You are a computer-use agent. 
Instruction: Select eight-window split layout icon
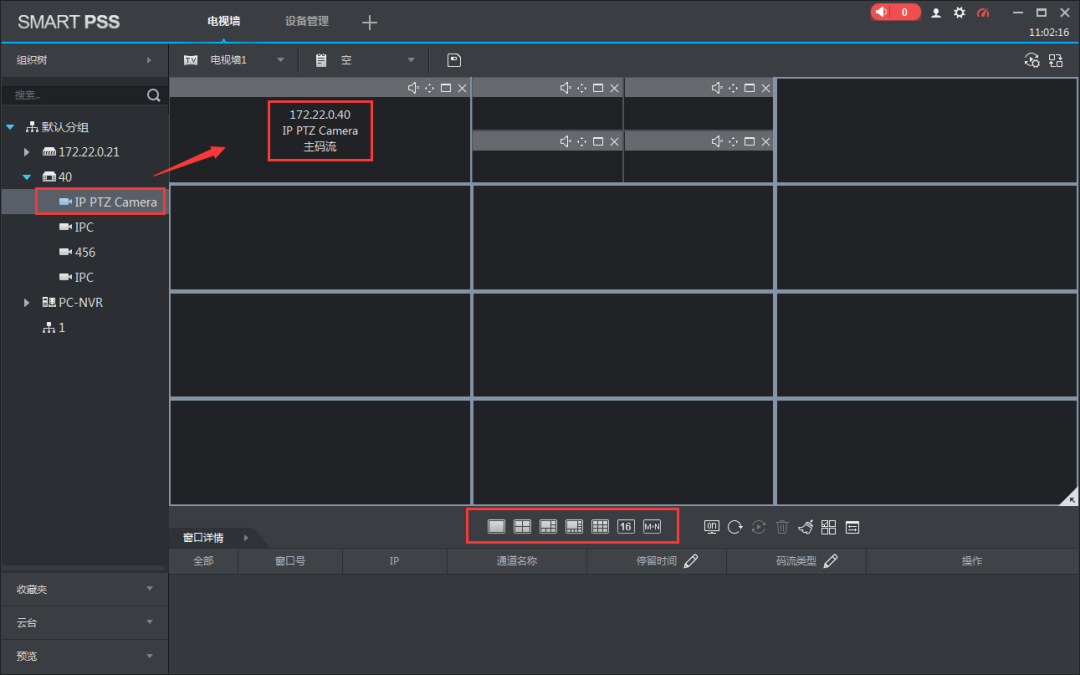pos(574,527)
